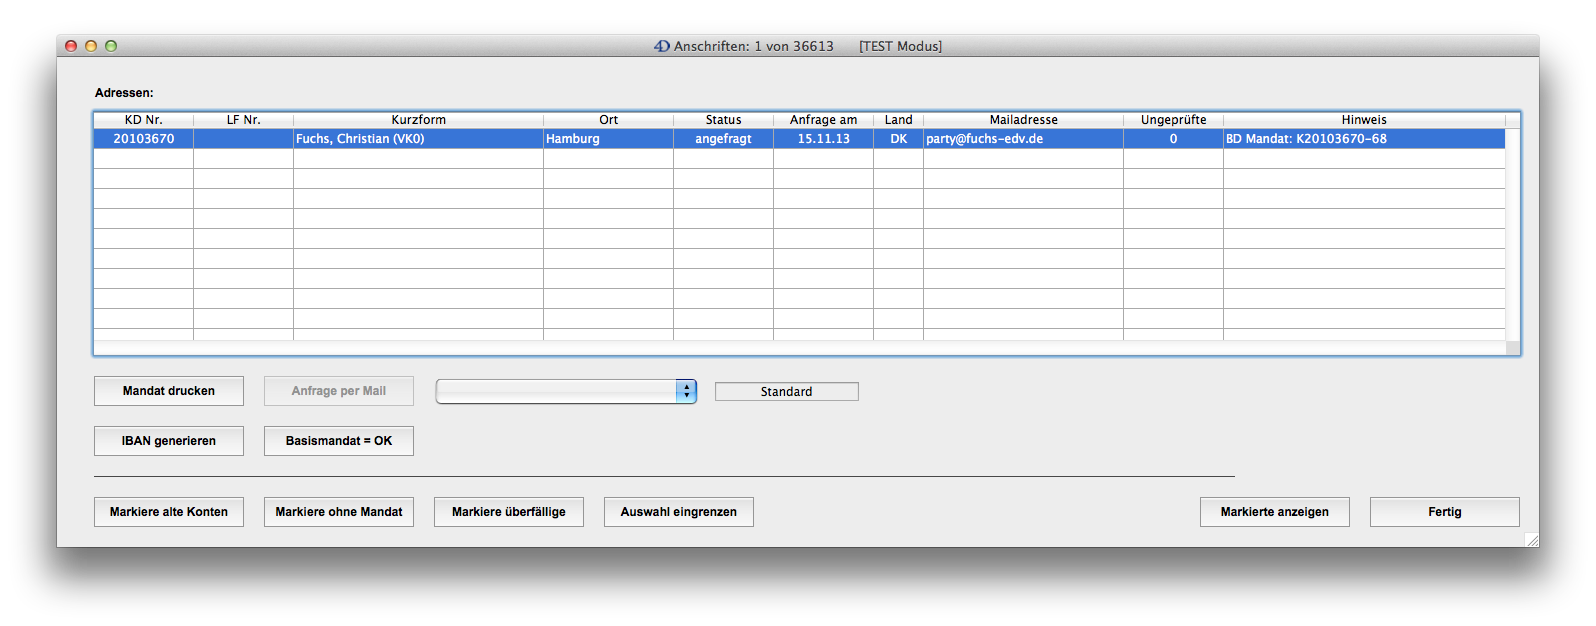Click the IBAN generieren button

(169, 441)
